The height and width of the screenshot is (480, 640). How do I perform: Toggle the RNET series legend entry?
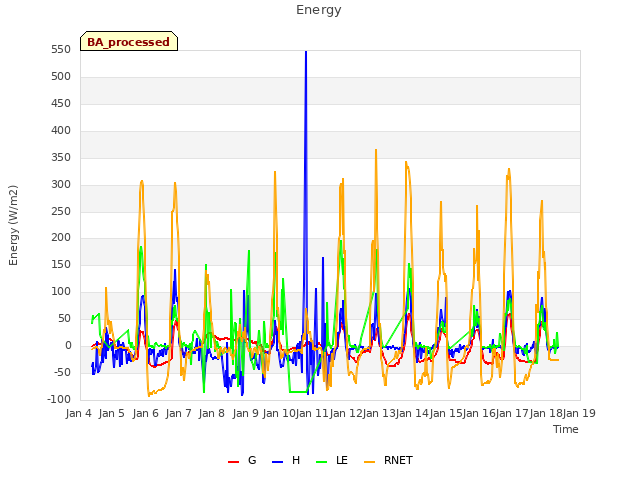pos(388,460)
